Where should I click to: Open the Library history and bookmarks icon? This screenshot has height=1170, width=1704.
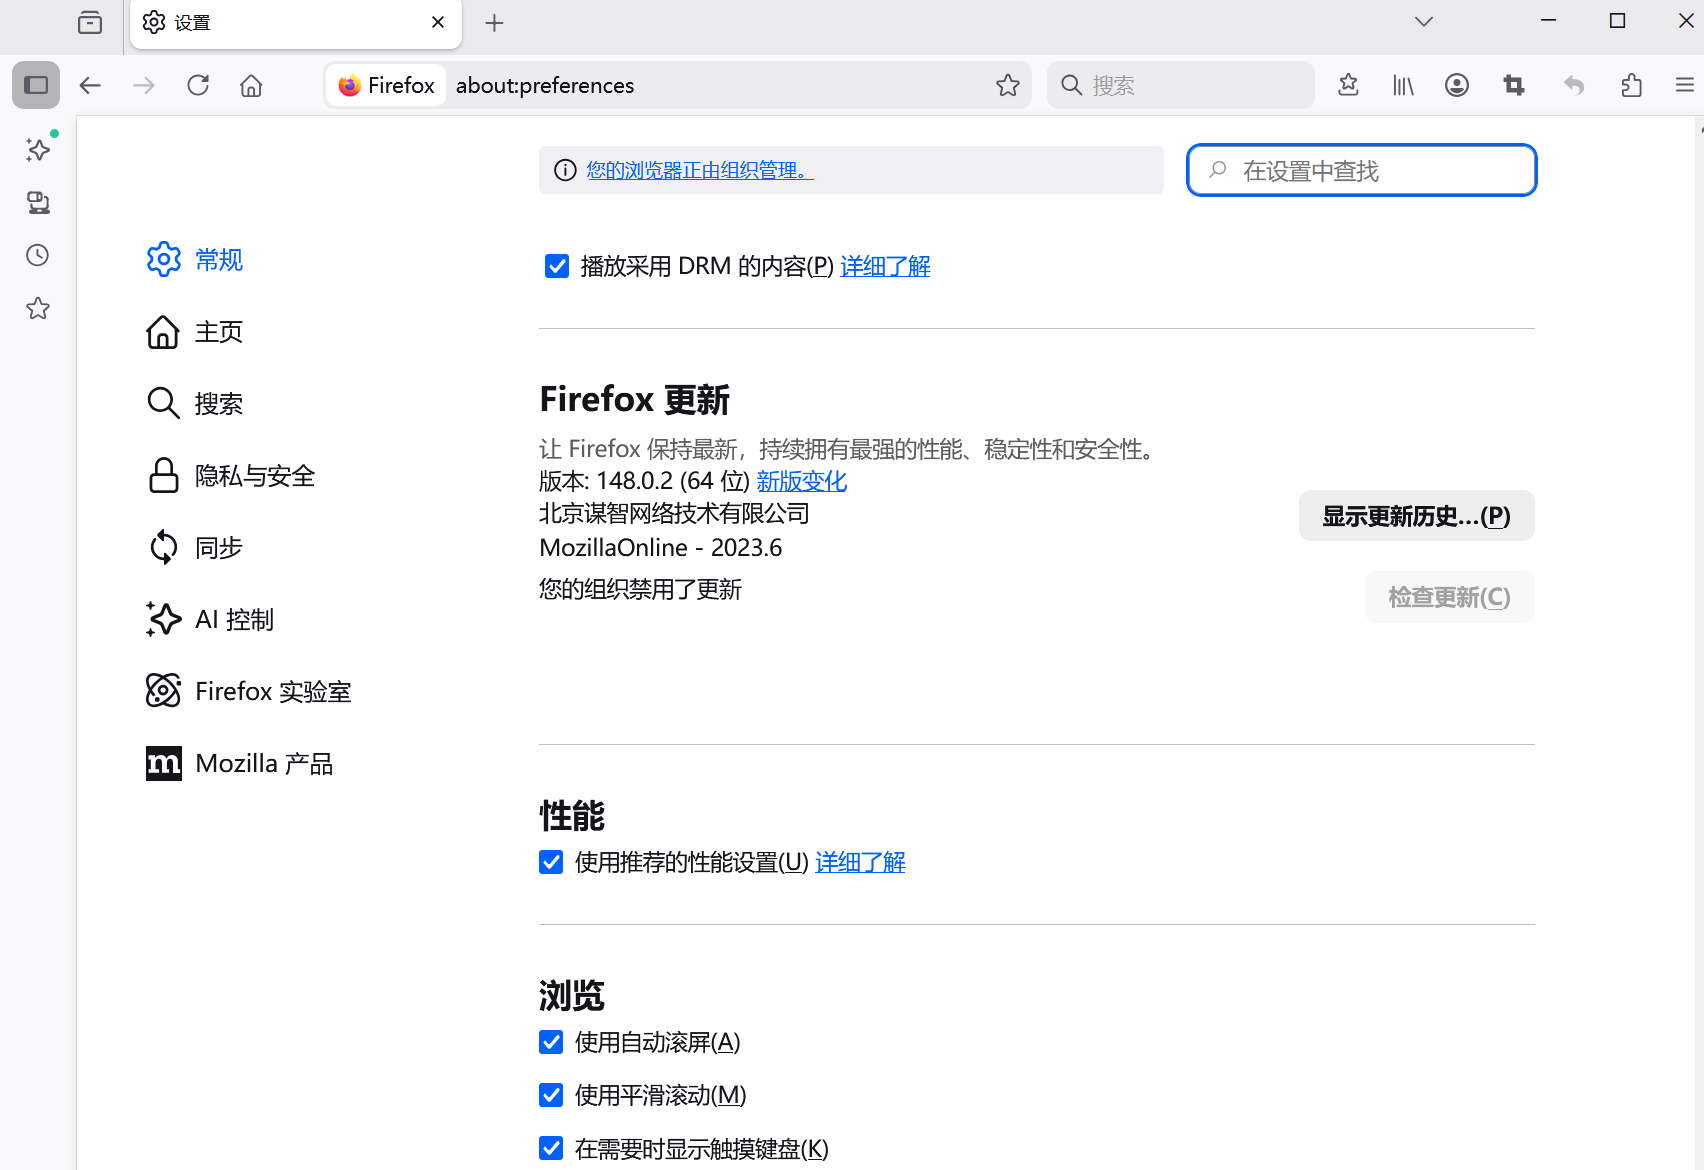(x=1403, y=85)
